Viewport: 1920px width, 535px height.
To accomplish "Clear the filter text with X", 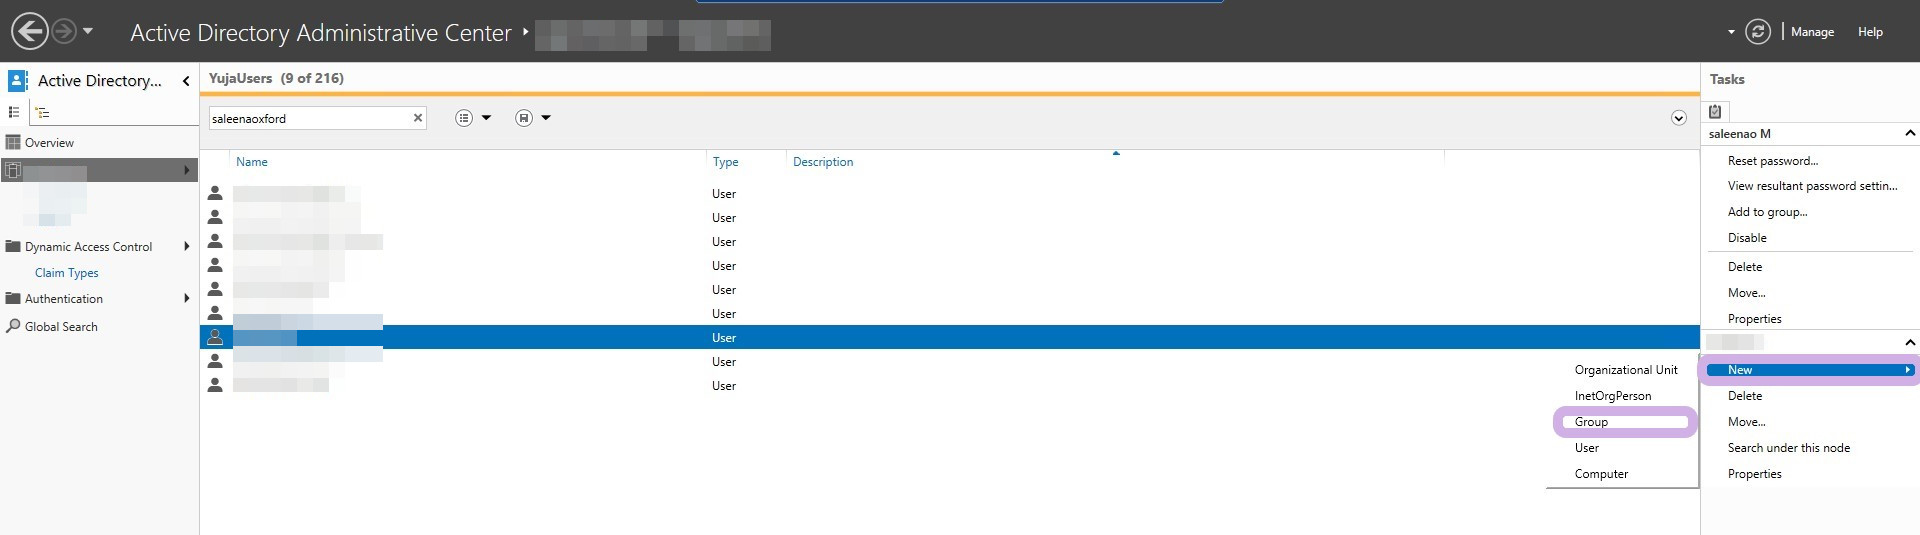I will [418, 118].
